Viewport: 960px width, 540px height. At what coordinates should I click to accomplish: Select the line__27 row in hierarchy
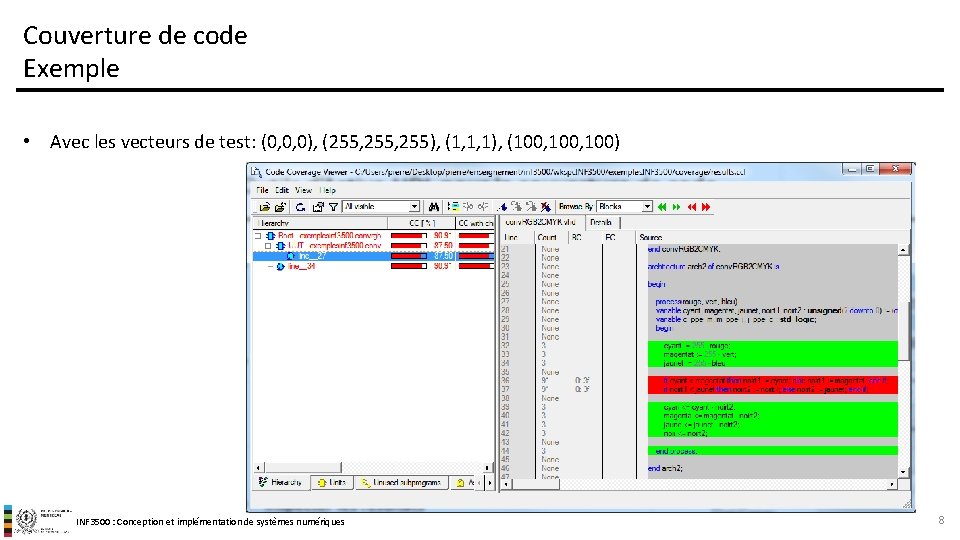[x=373, y=256]
